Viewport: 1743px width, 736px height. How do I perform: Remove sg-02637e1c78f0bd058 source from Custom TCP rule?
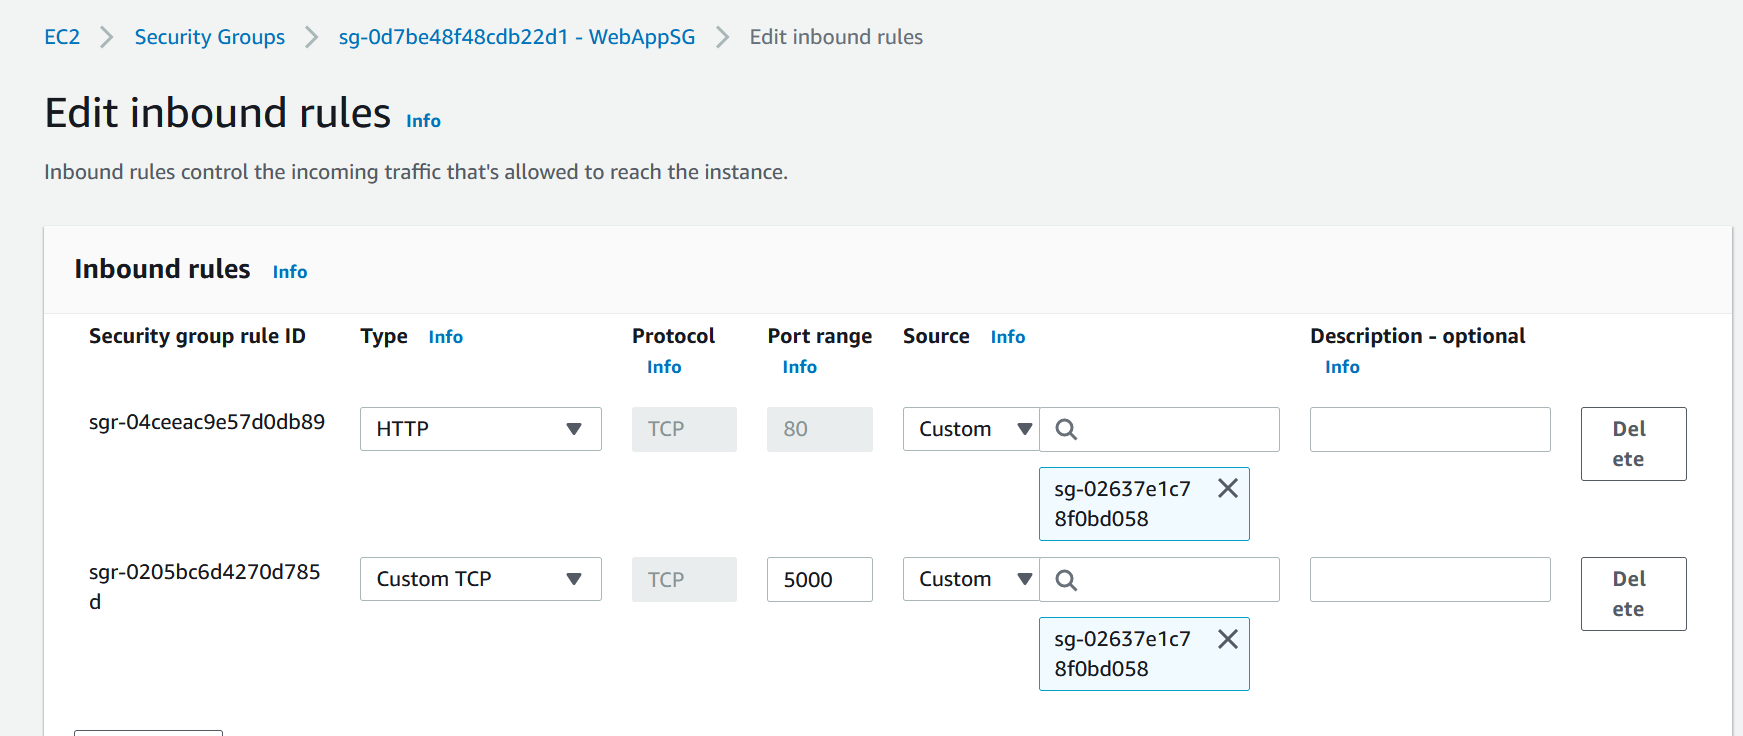point(1228,639)
